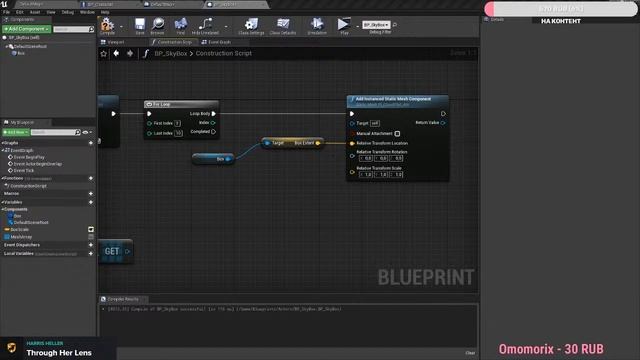This screenshot has width=640, height=360.
Task: Open the Edit menu
Action: [19, 12]
